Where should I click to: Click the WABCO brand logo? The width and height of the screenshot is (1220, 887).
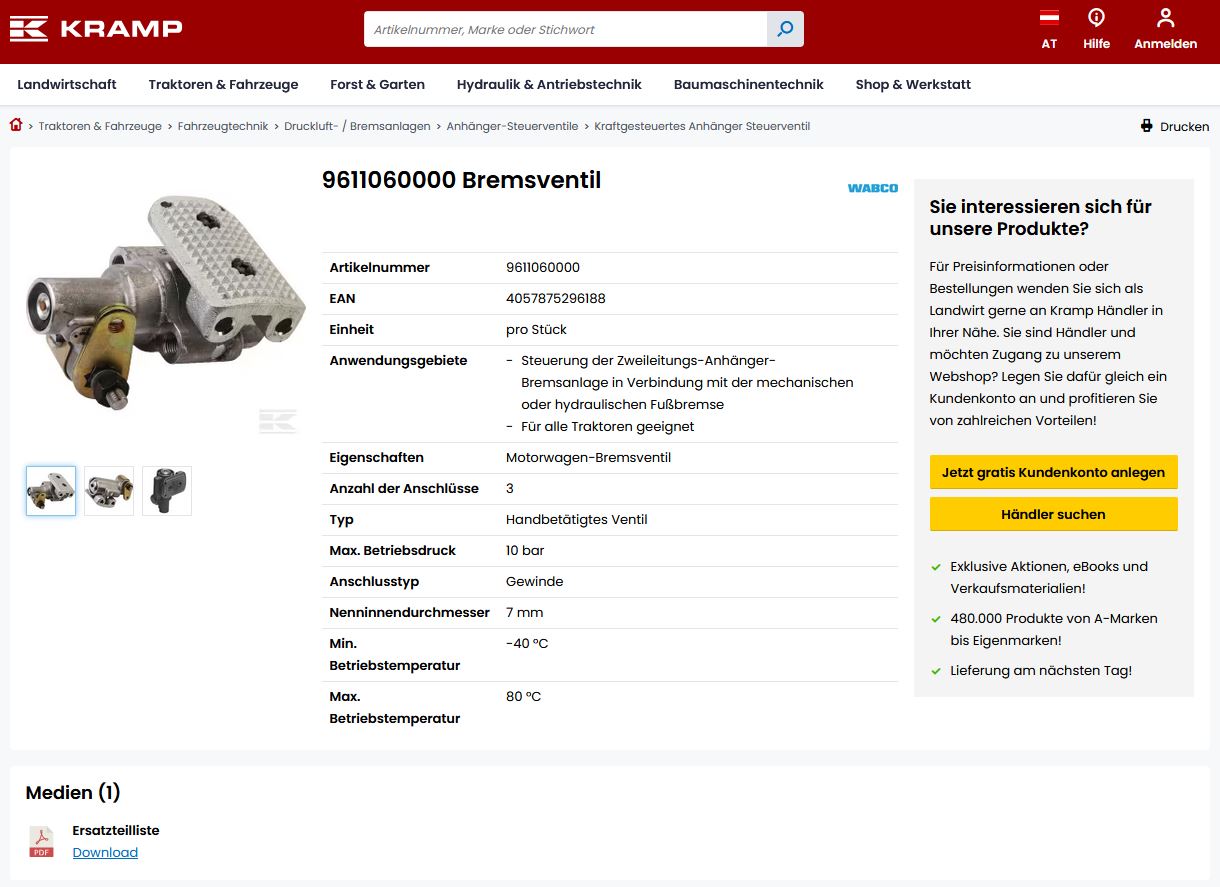872,188
